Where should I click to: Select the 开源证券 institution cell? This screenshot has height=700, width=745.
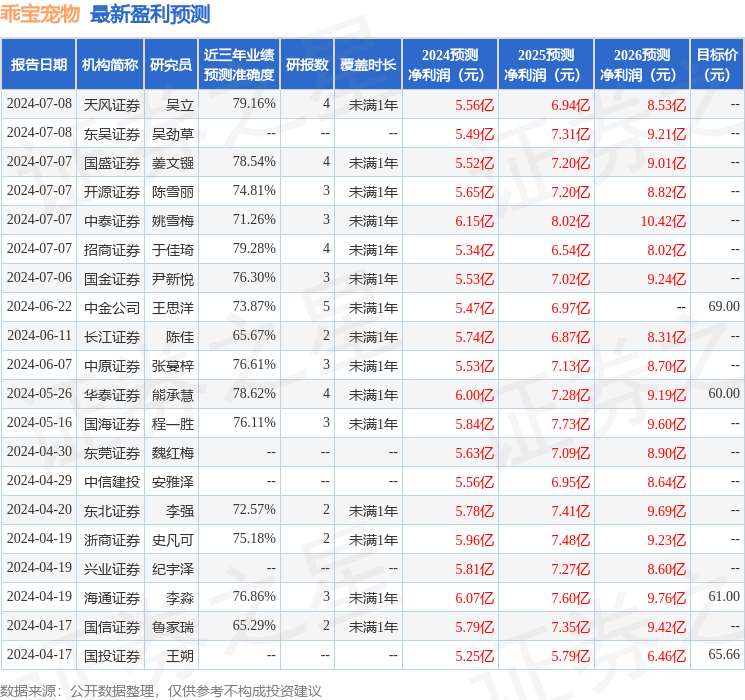click(x=112, y=192)
